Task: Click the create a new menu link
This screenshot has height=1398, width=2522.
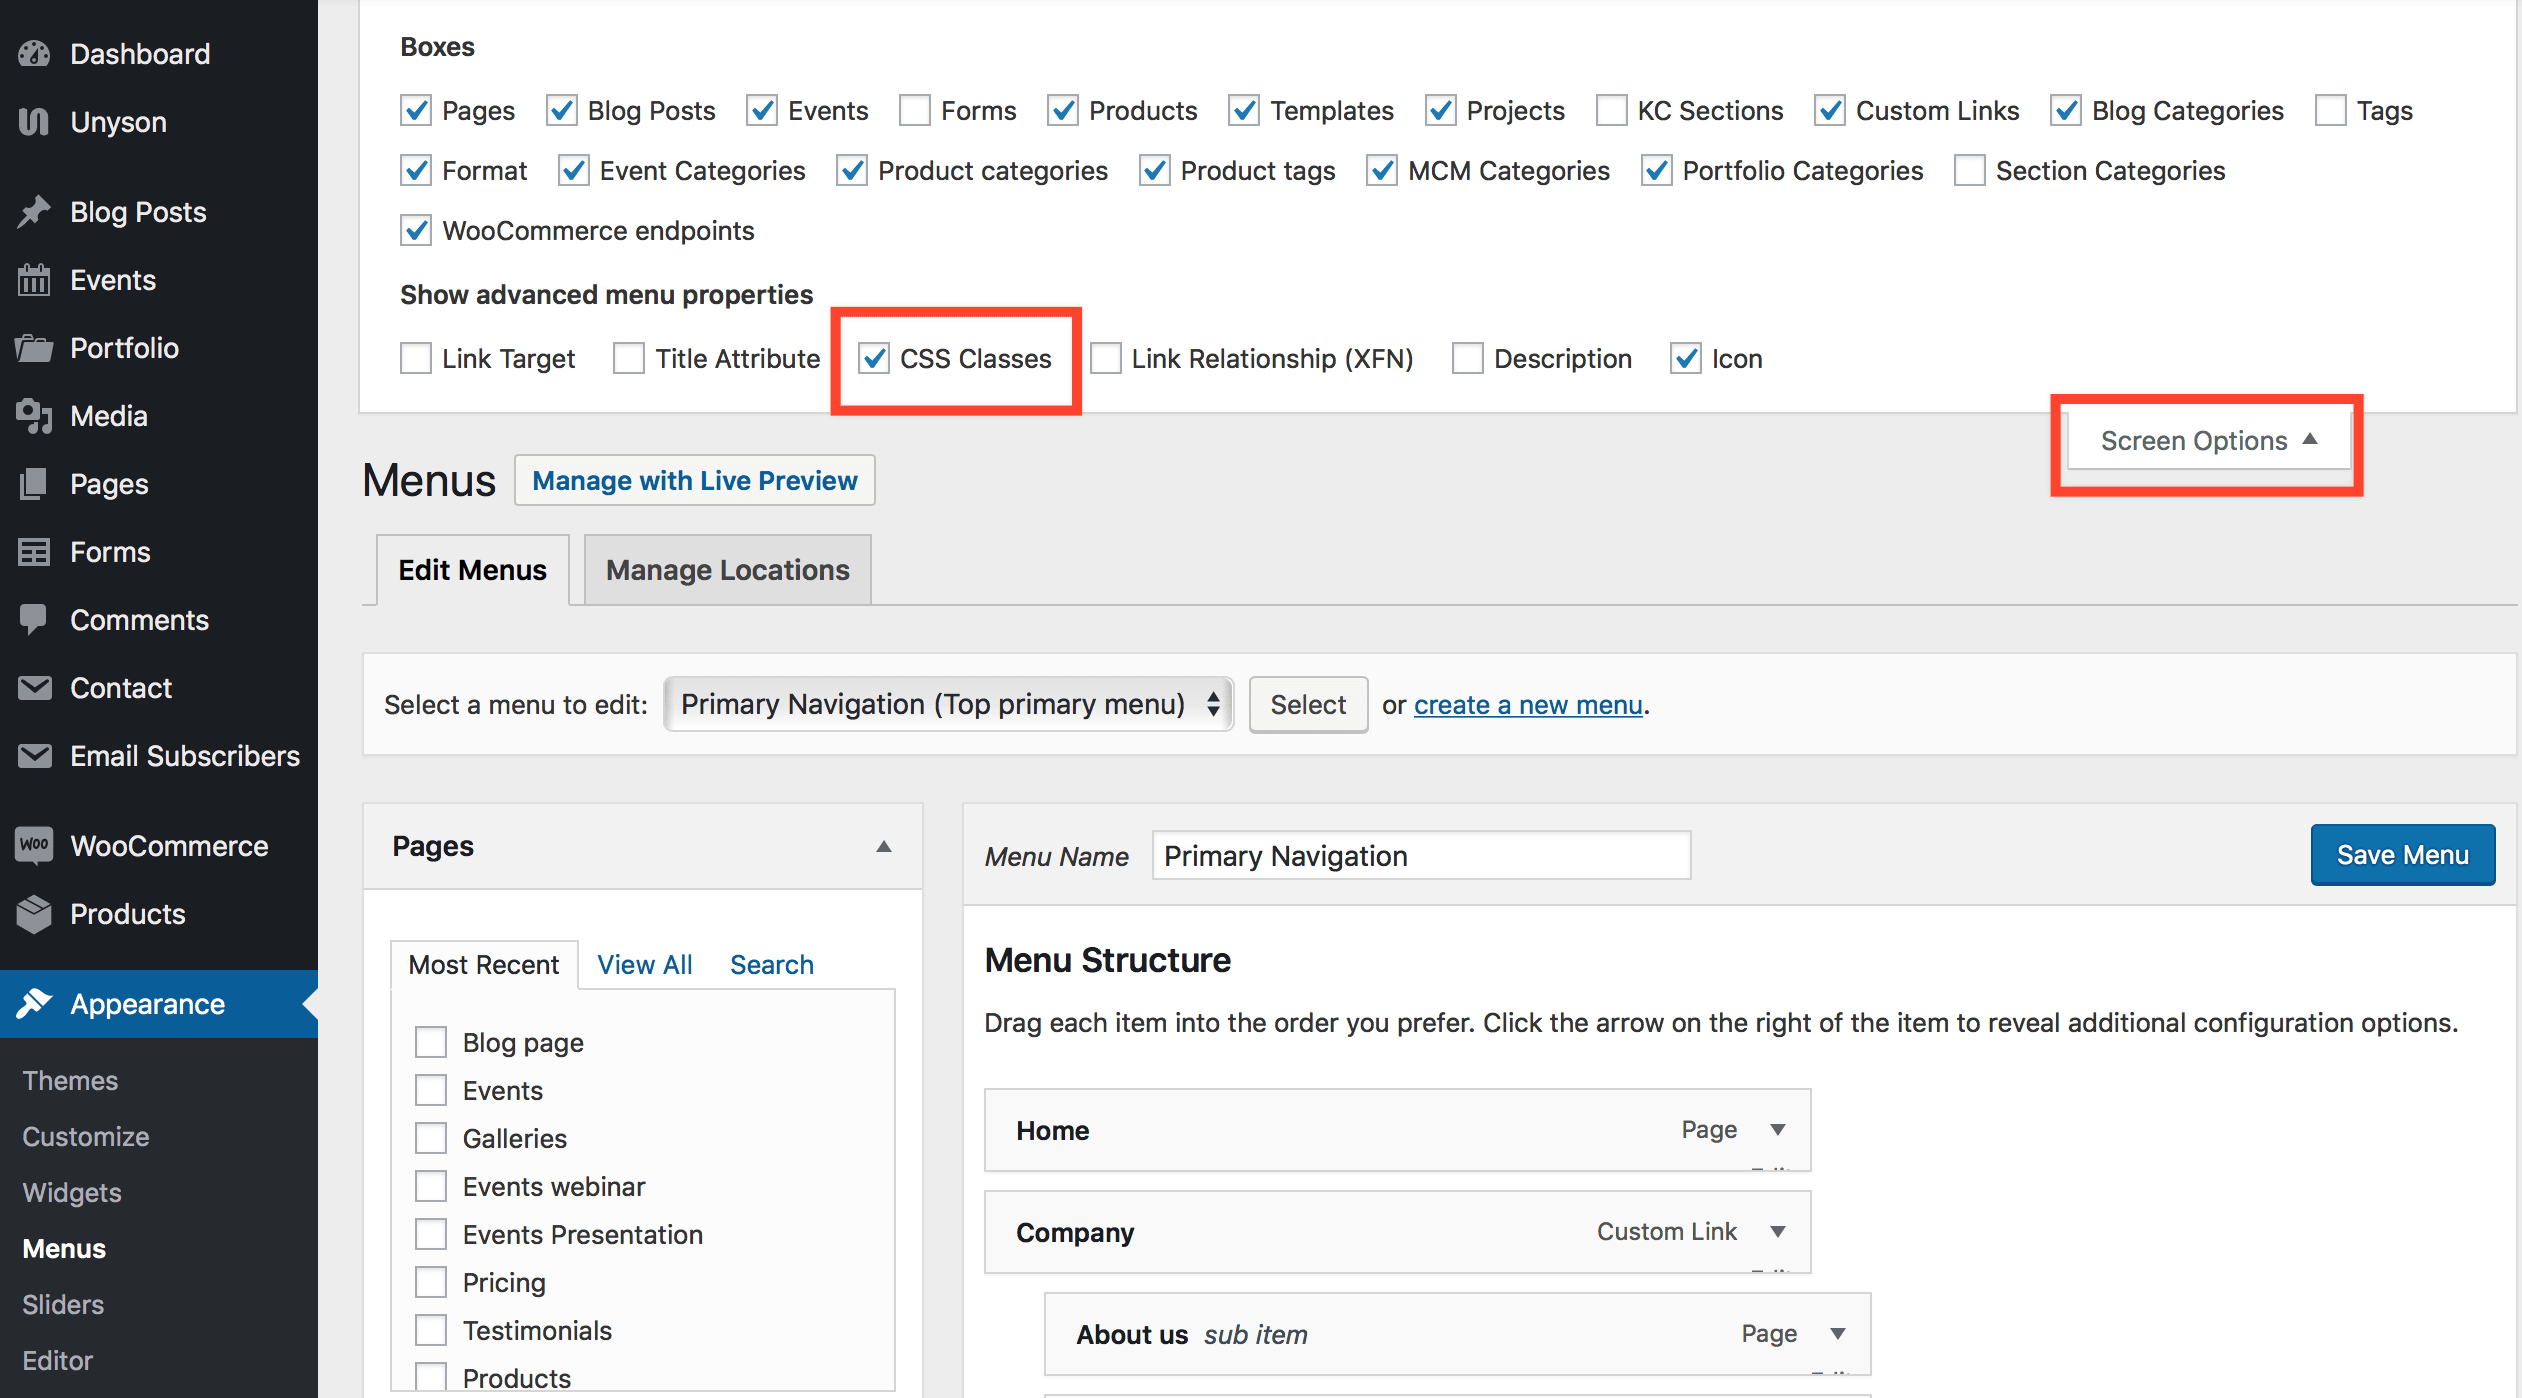Action: coord(1528,705)
